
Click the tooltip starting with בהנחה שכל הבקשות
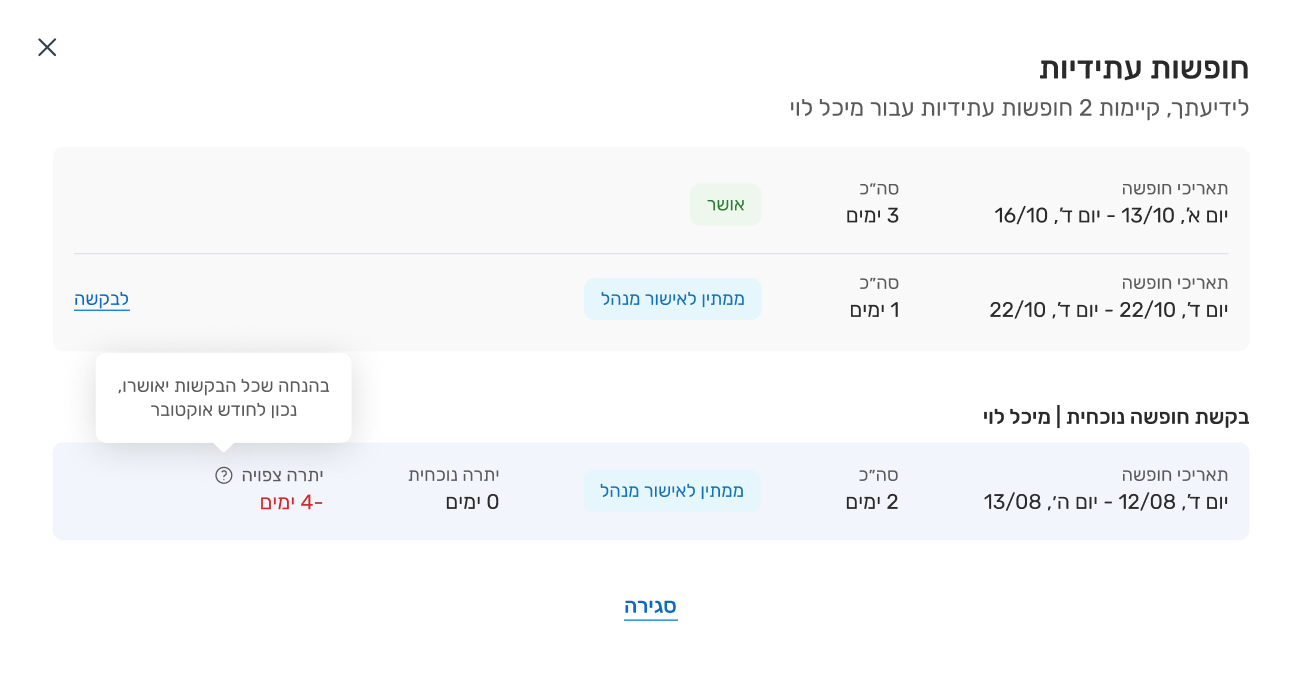pyautogui.click(x=224, y=397)
